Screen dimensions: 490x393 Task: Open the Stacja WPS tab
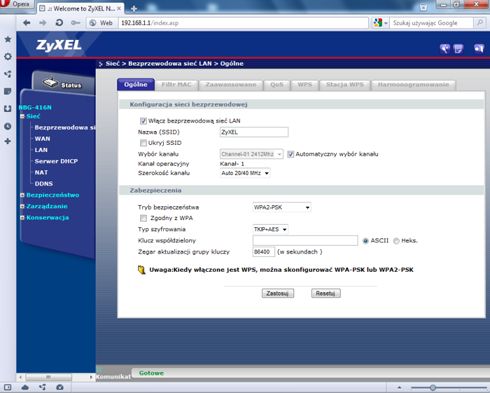coord(345,85)
